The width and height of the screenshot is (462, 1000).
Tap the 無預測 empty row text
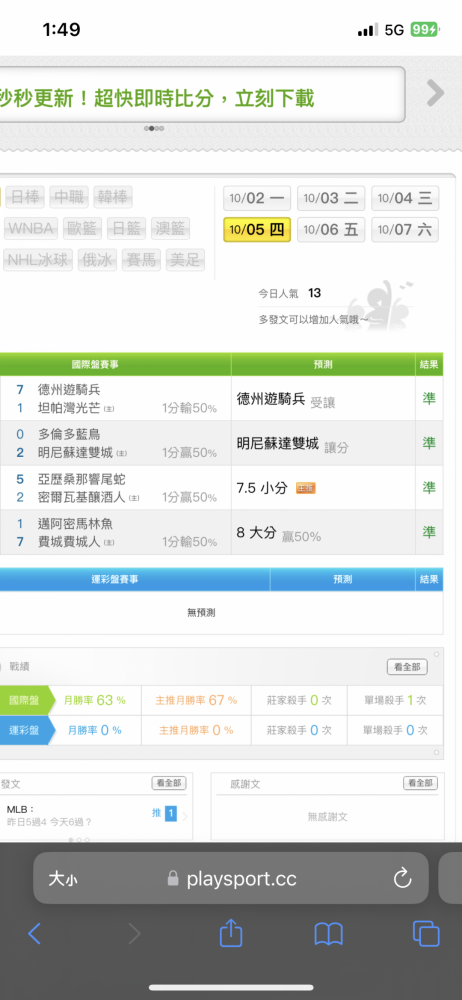coord(201,612)
